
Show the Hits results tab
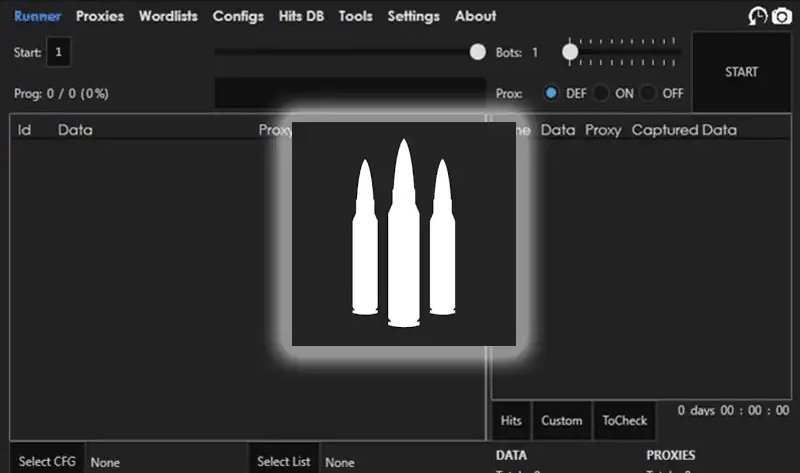click(511, 420)
